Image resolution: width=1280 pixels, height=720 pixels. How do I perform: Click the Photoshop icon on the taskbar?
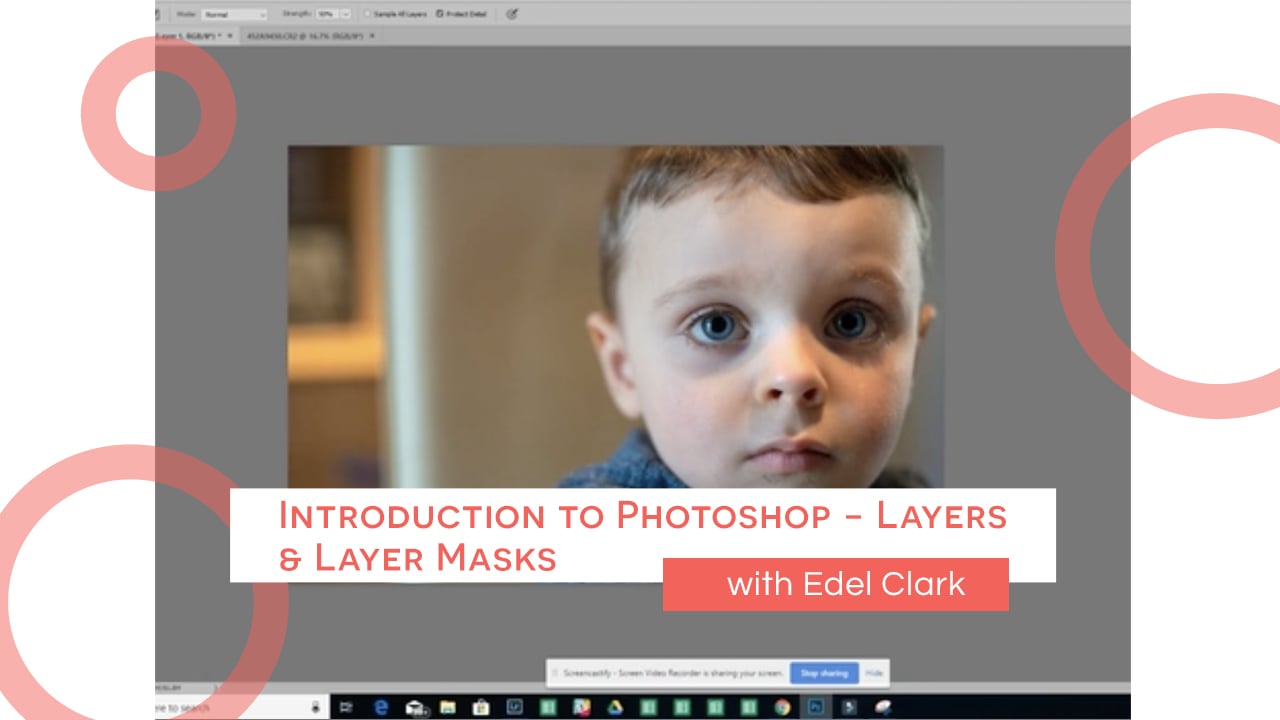(x=816, y=707)
